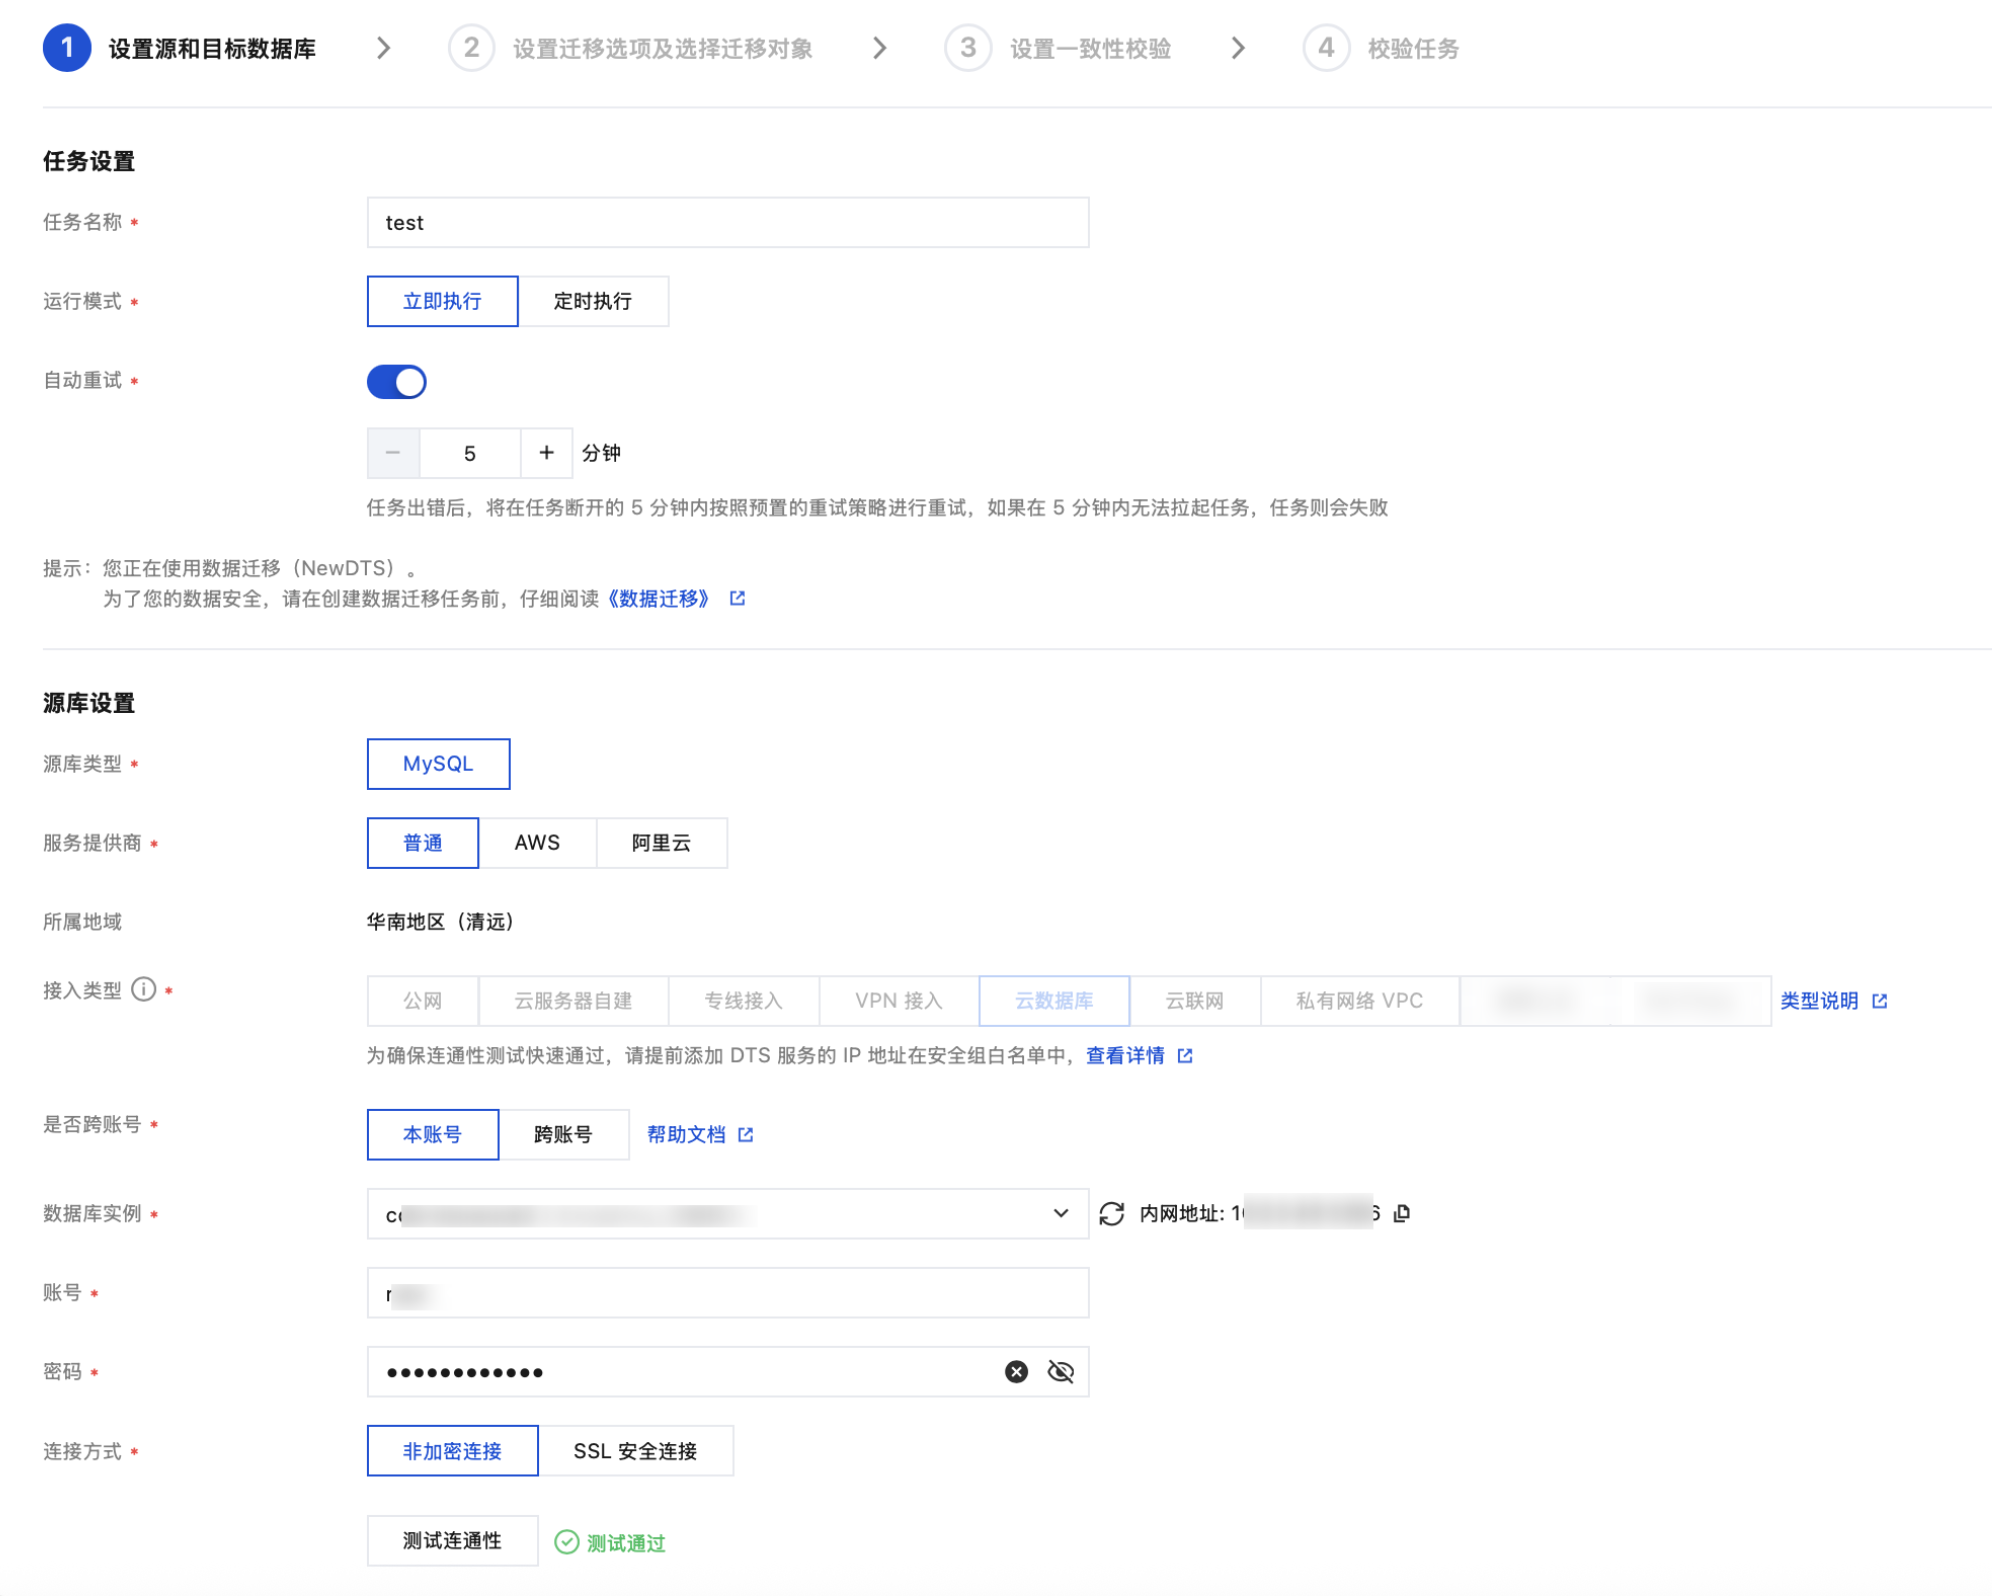Turn off the 自动重试 switch
1992x1596 pixels.
397,382
